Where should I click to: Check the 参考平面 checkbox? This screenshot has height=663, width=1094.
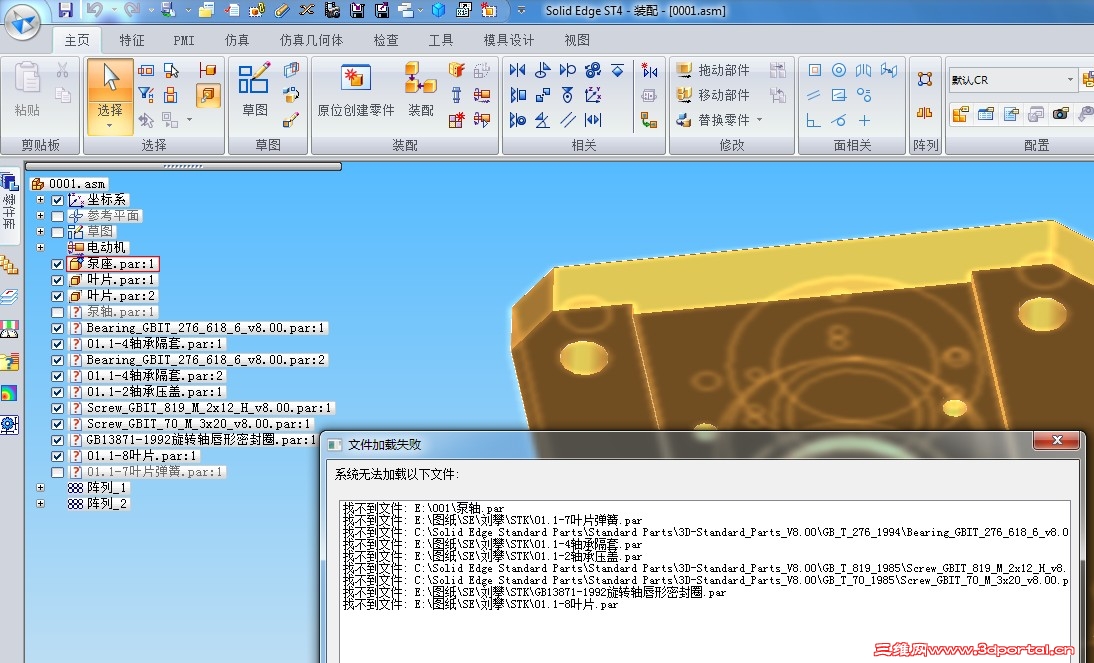[57, 216]
